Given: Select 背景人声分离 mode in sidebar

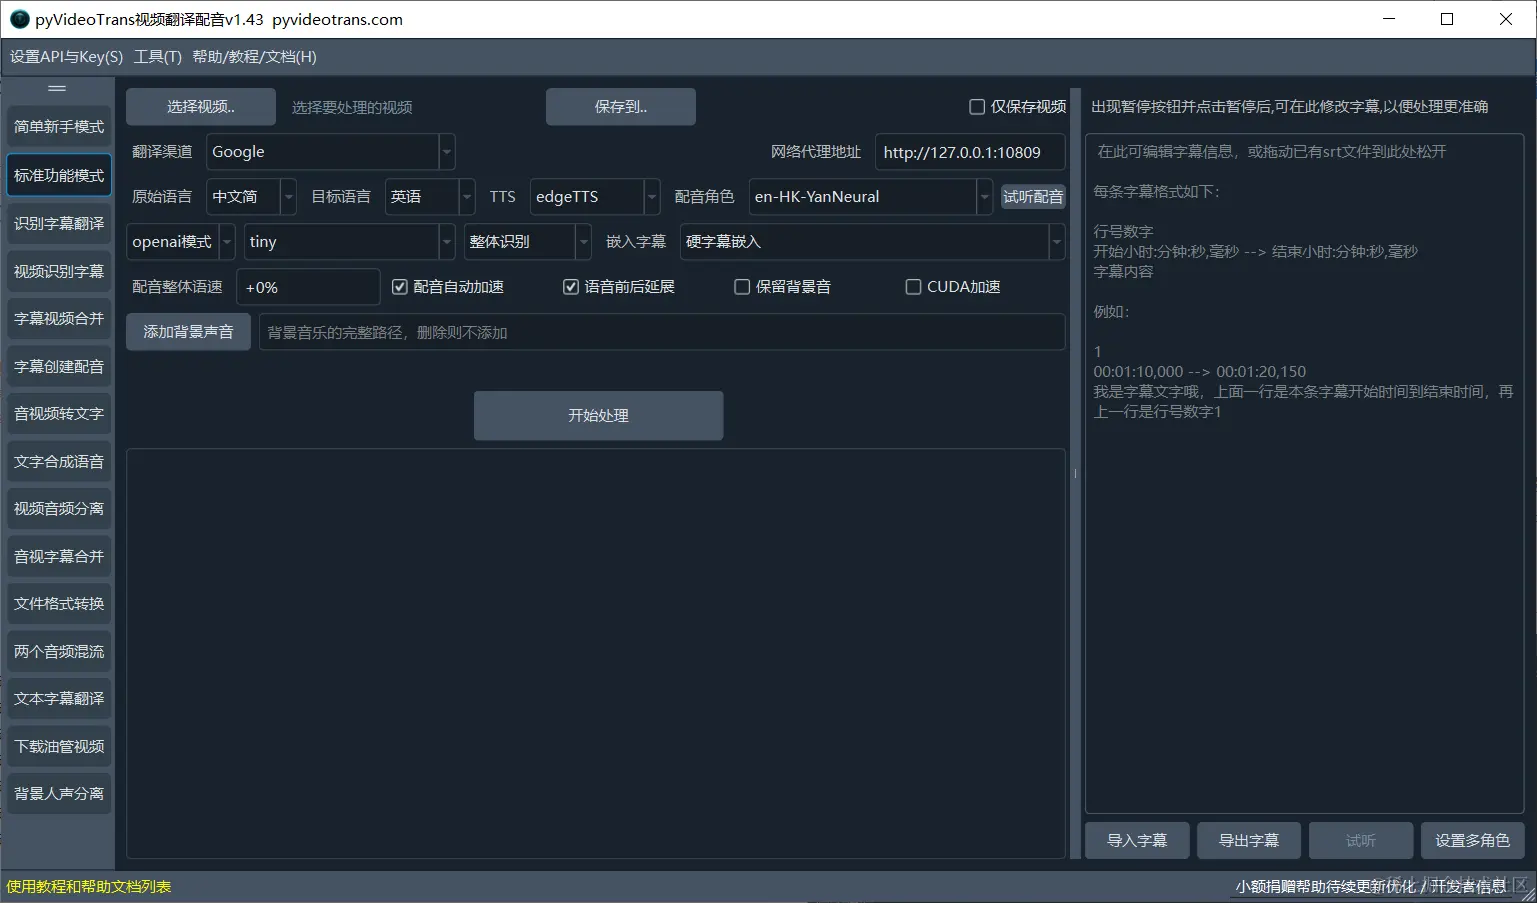Looking at the screenshot, I should 59,793.
